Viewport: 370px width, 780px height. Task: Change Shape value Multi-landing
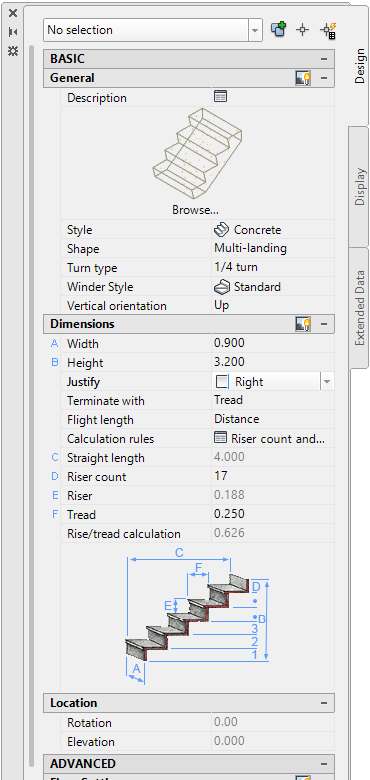coord(250,248)
